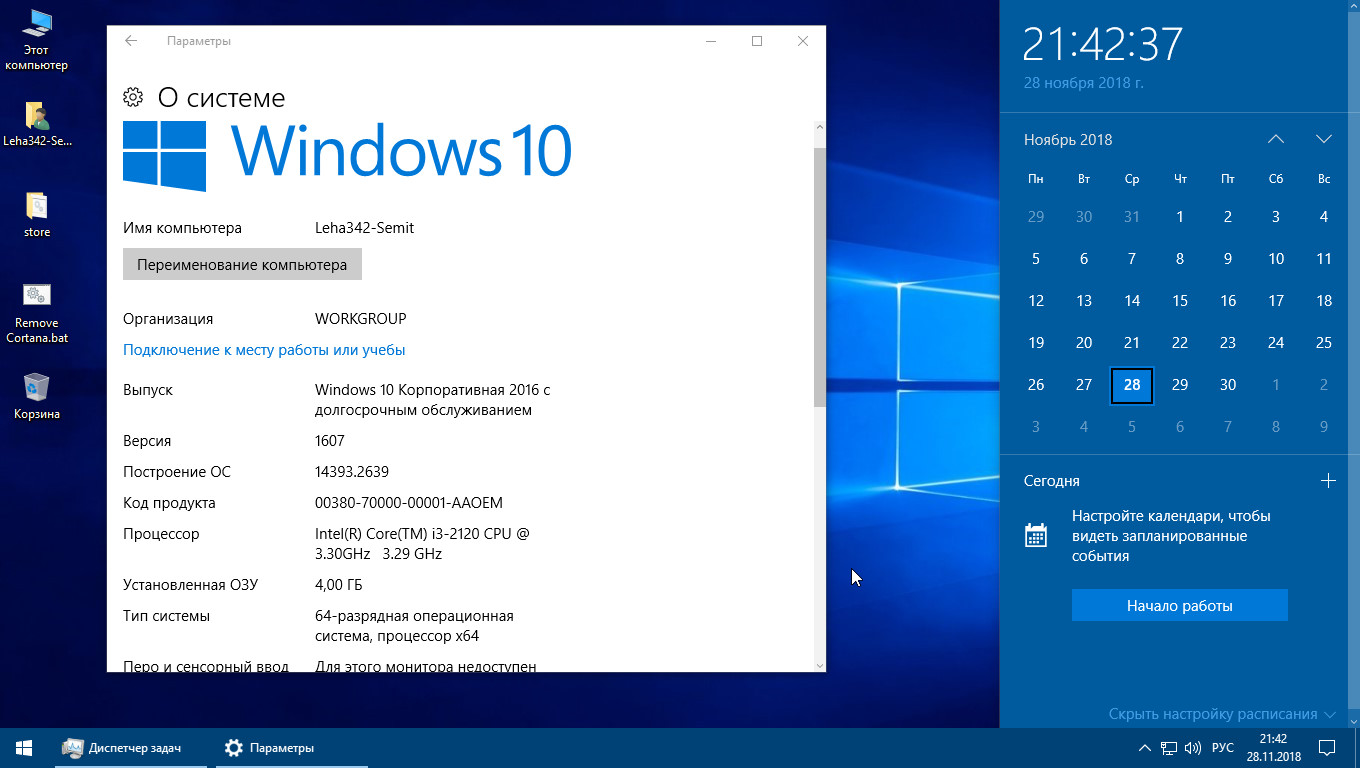
Task: Click the date '28 ноября 2018 г.' link
Action: pyautogui.click(x=1083, y=83)
